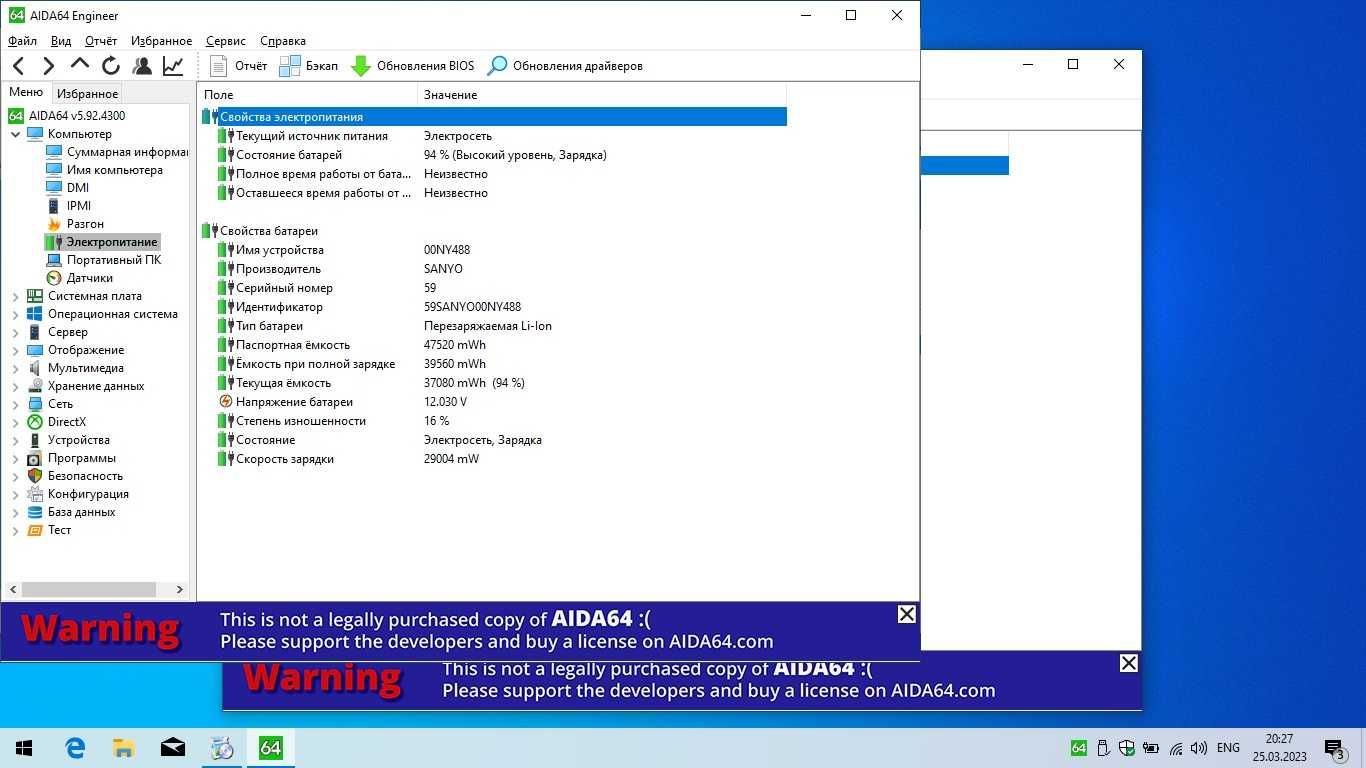Select the Напряжение батареи row
This screenshot has height=768, width=1366.
point(494,402)
